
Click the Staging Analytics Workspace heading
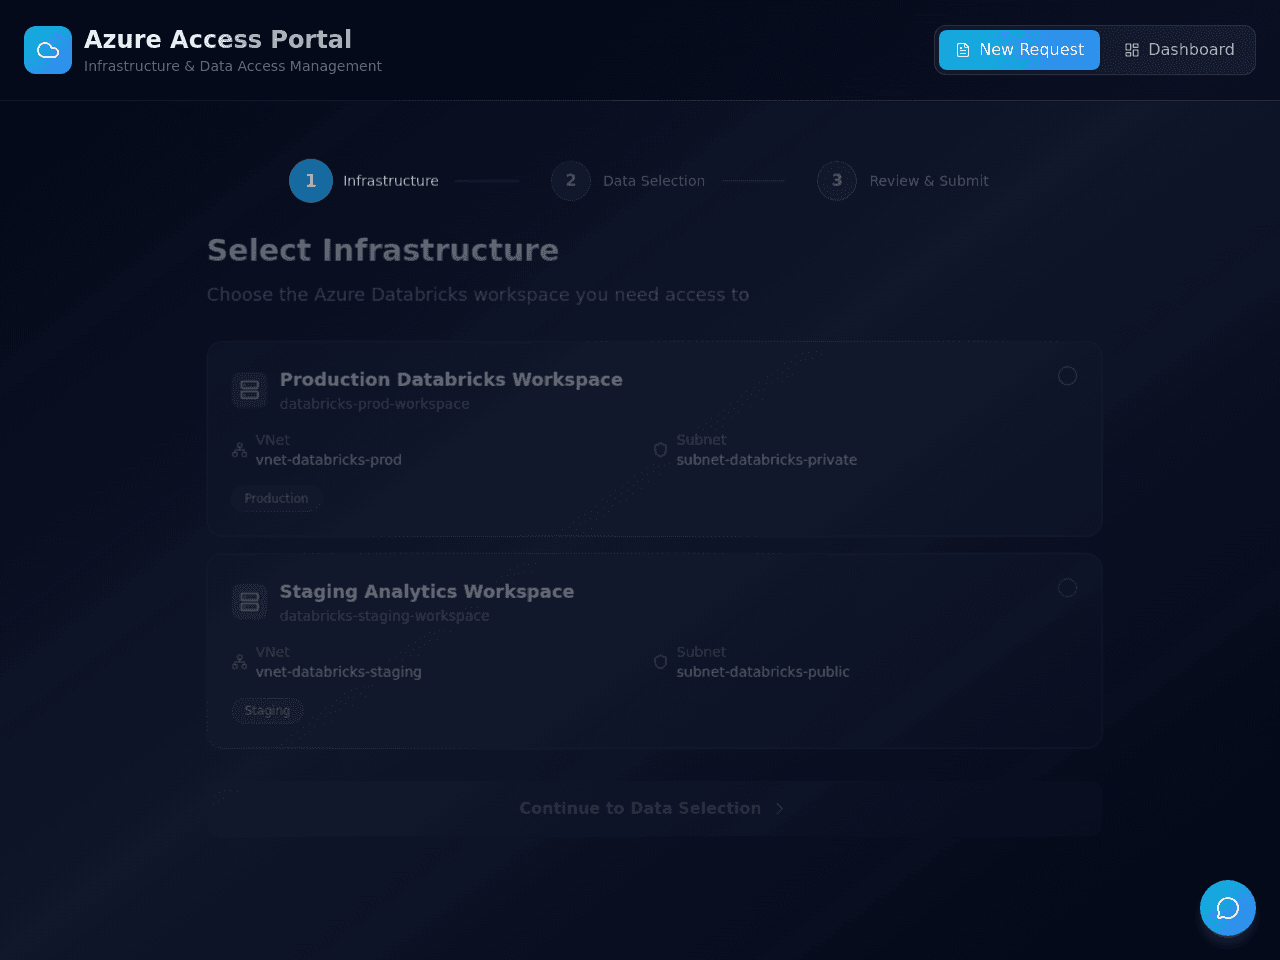click(427, 592)
